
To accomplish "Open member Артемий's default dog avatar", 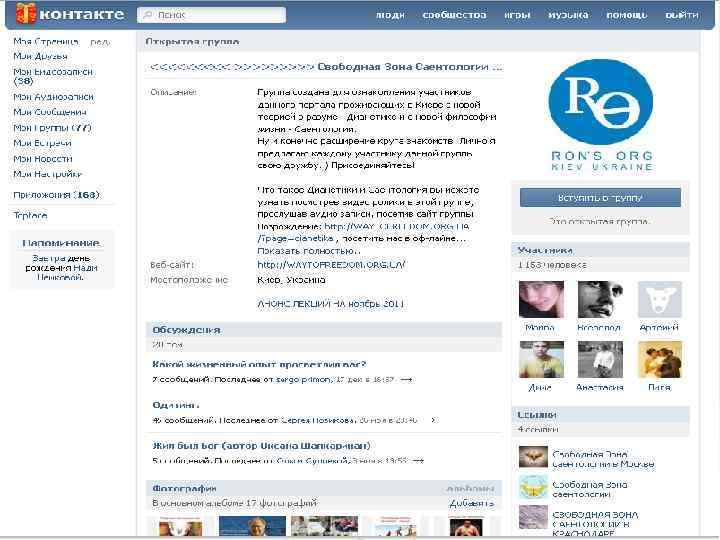I will click(660, 299).
